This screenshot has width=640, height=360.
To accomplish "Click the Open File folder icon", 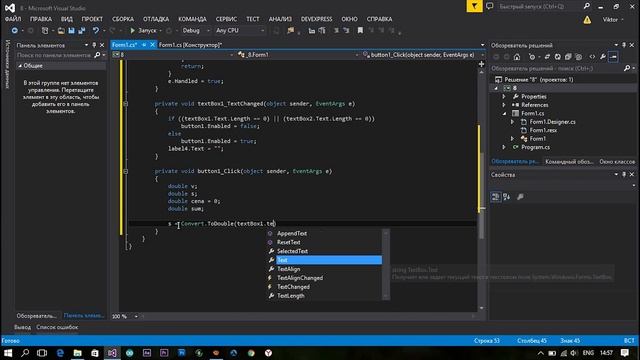I will pos(61,31).
